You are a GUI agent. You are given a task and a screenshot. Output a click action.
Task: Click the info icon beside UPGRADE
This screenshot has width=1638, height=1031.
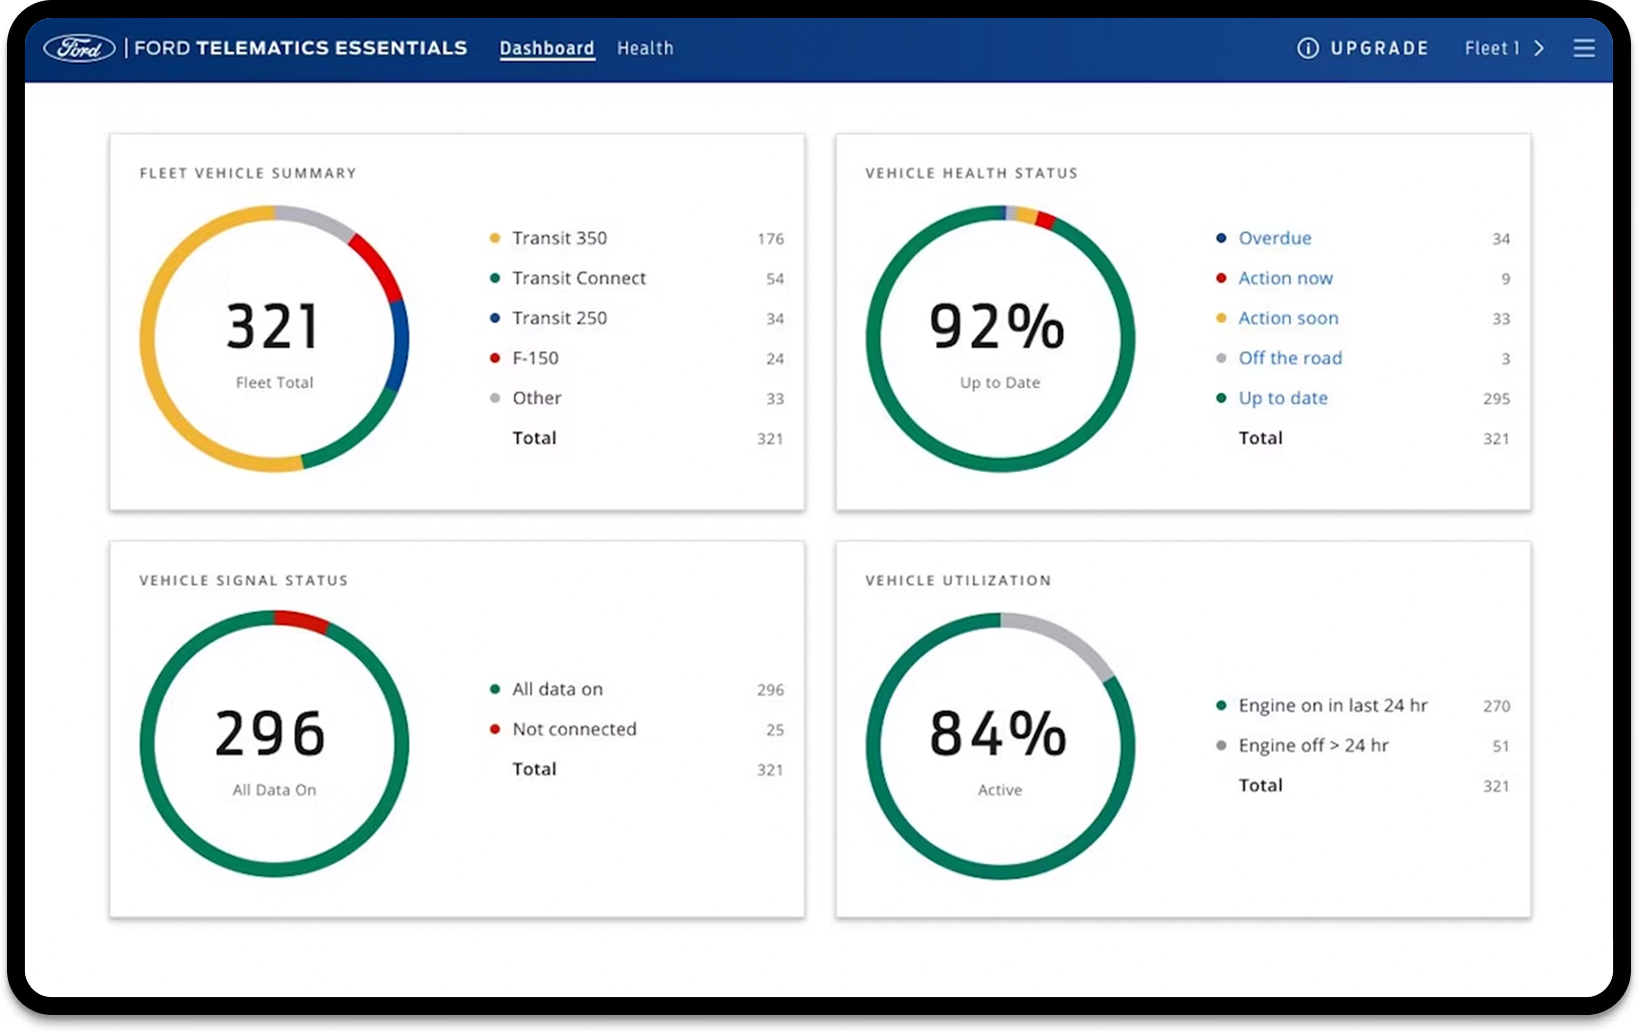(1307, 48)
